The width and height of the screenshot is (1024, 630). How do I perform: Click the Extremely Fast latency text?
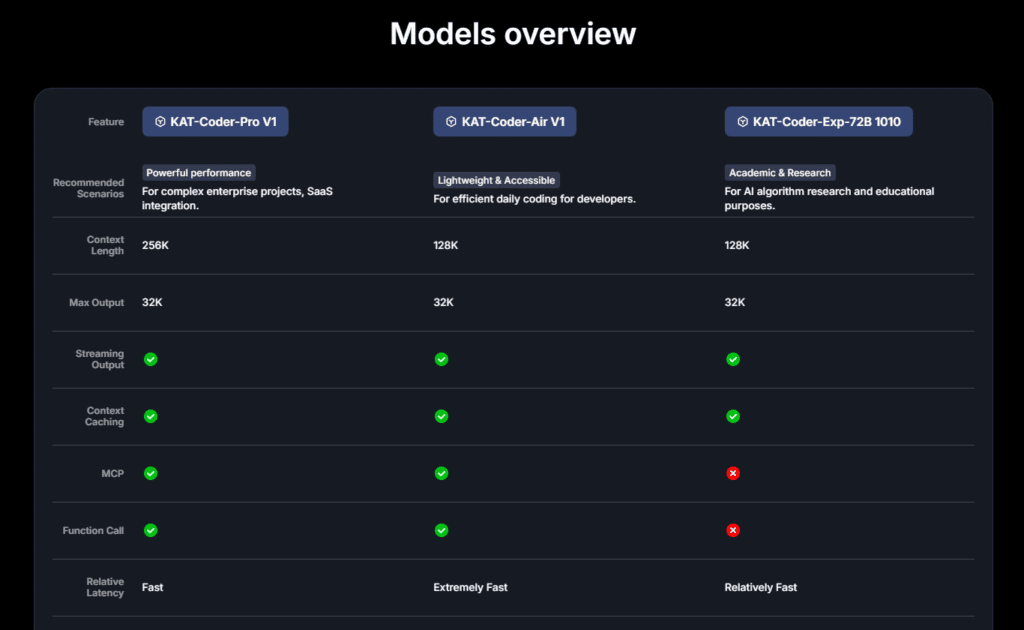470,587
